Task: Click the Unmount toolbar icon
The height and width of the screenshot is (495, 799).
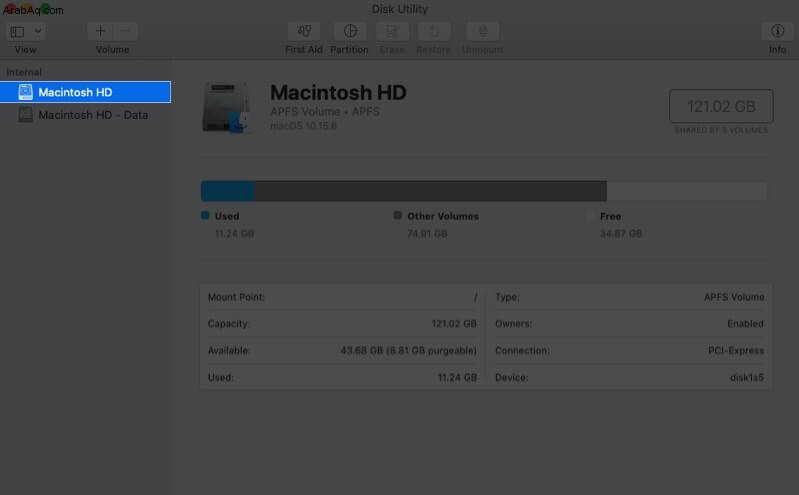Action: click(x=483, y=31)
